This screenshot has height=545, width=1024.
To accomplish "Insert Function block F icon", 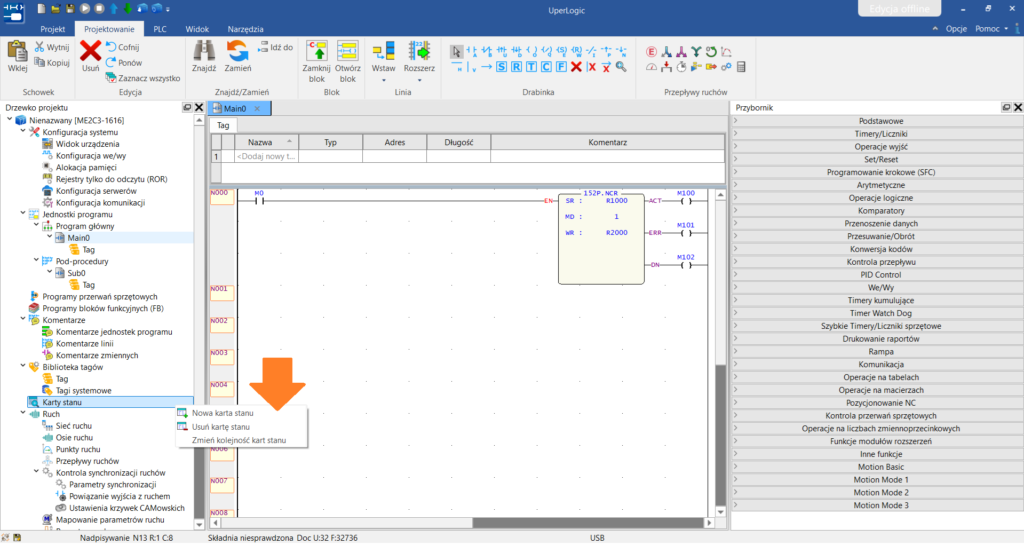I will [561, 67].
